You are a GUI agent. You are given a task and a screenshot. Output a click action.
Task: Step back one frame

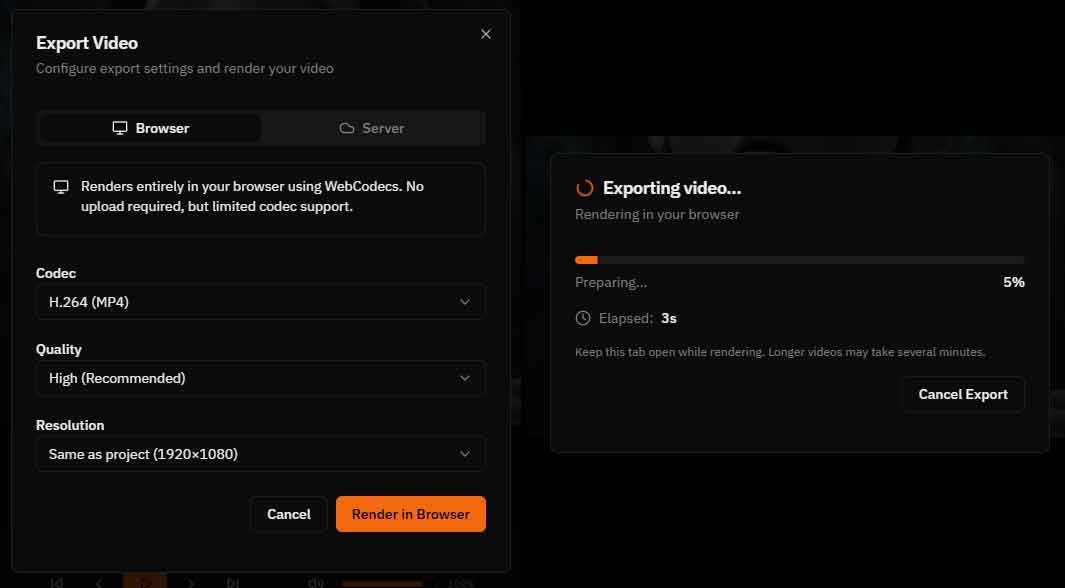99,582
